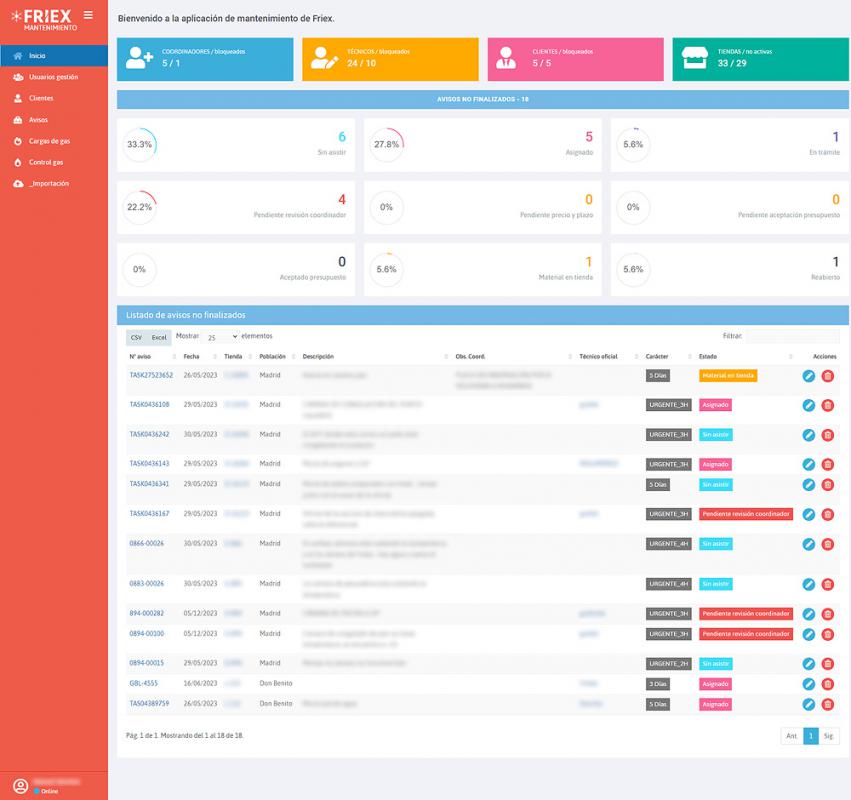851x800 pixels.
Task: Open Usuarios gestión in sidebar
Action: pos(54,77)
